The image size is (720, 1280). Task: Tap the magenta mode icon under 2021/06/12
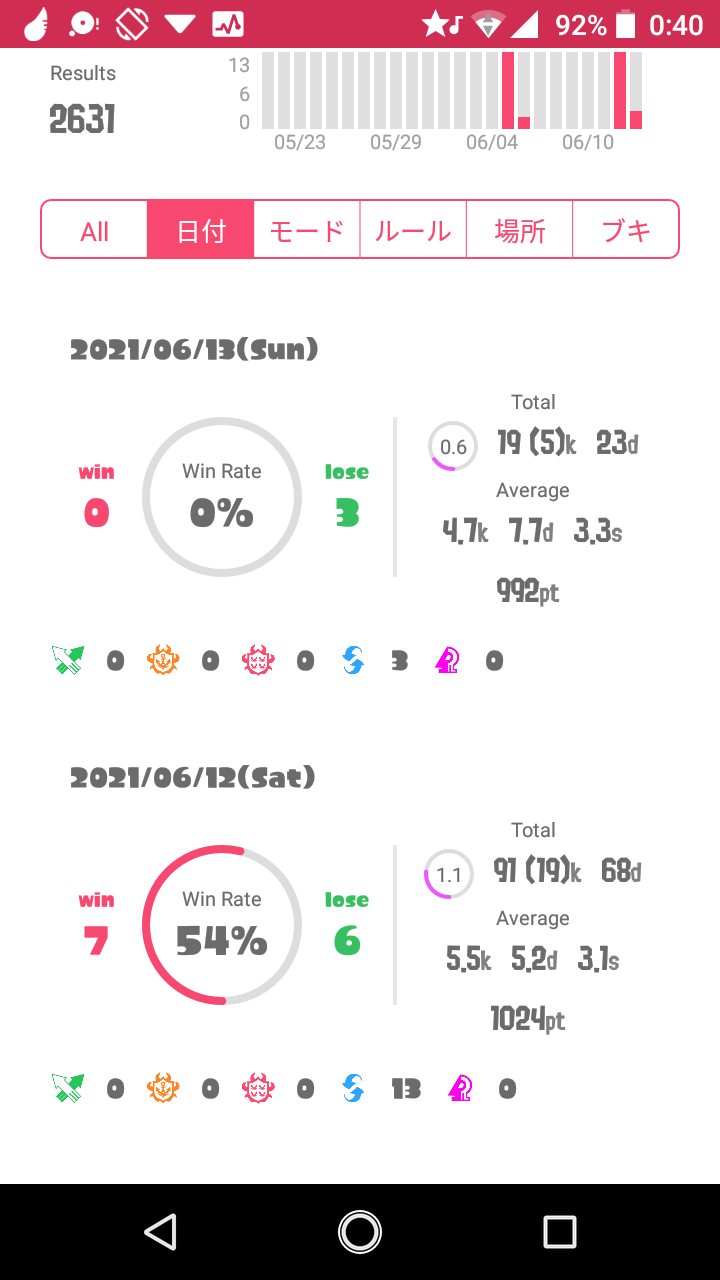(x=460, y=1088)
